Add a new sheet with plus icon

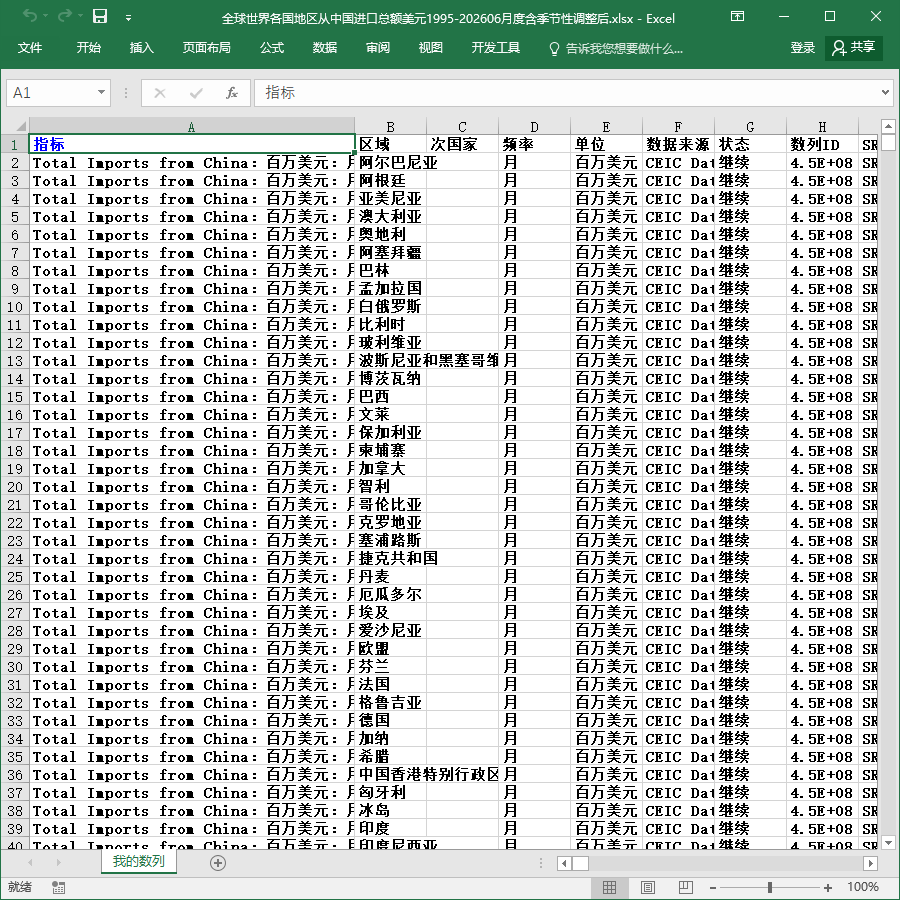[x=218, y=863]
